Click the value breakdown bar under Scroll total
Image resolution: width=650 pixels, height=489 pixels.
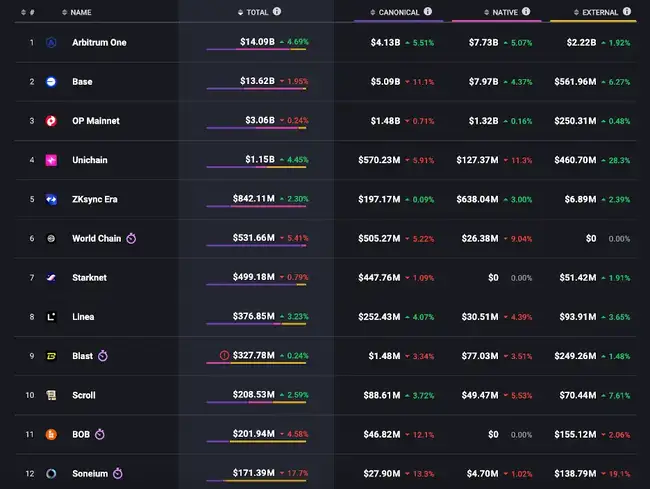coord(256,403)
